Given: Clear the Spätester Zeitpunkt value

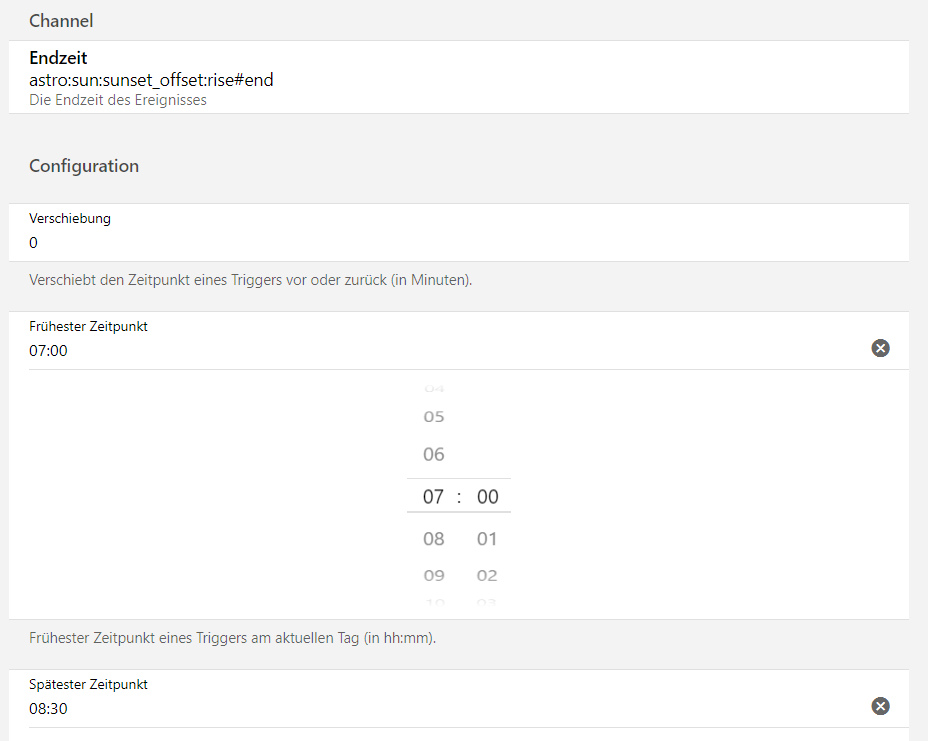Looking at the screenshot, I should click(x=880, y=706).
